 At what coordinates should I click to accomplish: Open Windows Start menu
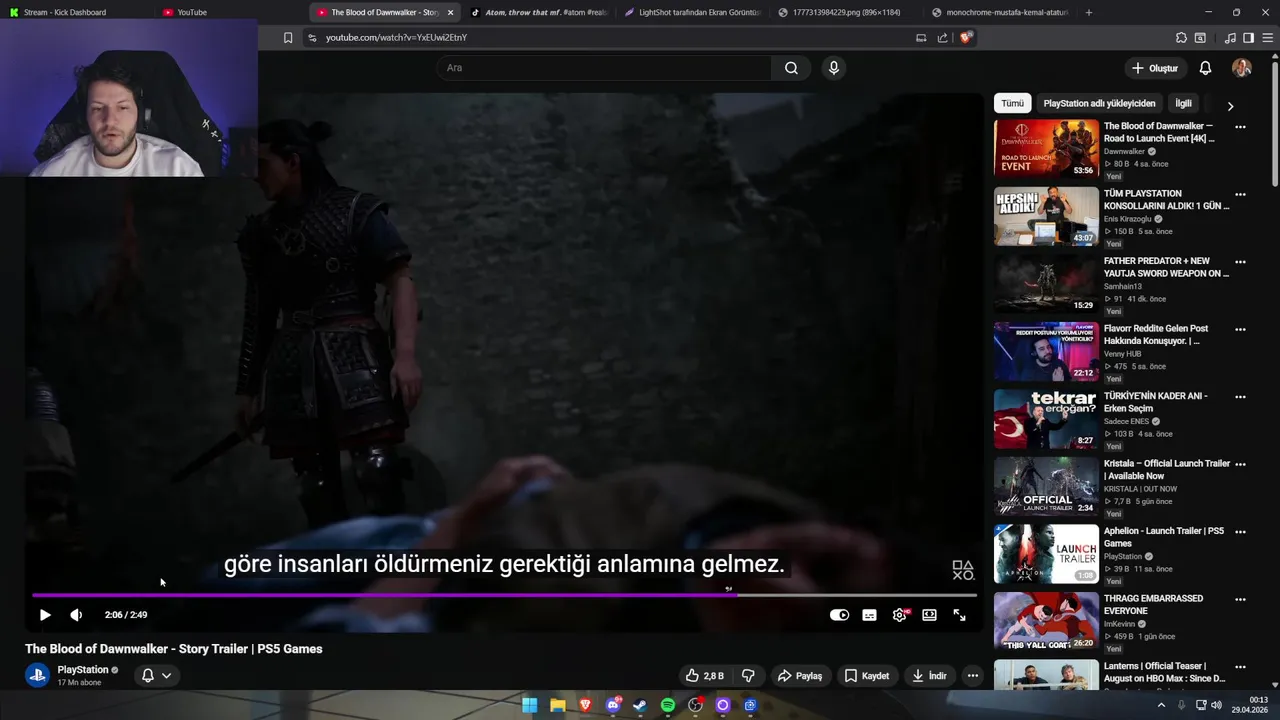530,705
